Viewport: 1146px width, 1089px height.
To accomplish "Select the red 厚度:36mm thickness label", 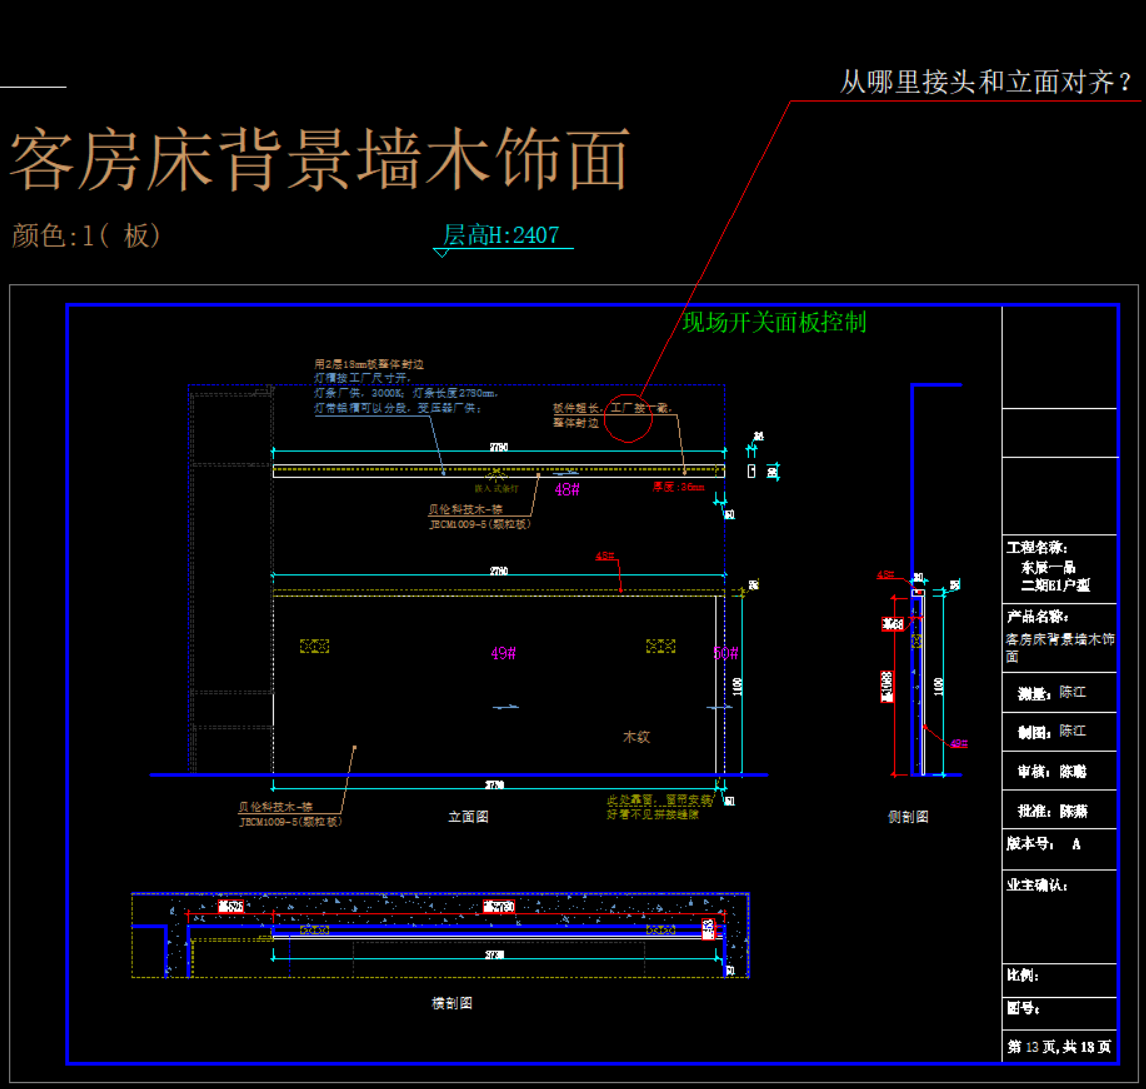I will [679, 488].
